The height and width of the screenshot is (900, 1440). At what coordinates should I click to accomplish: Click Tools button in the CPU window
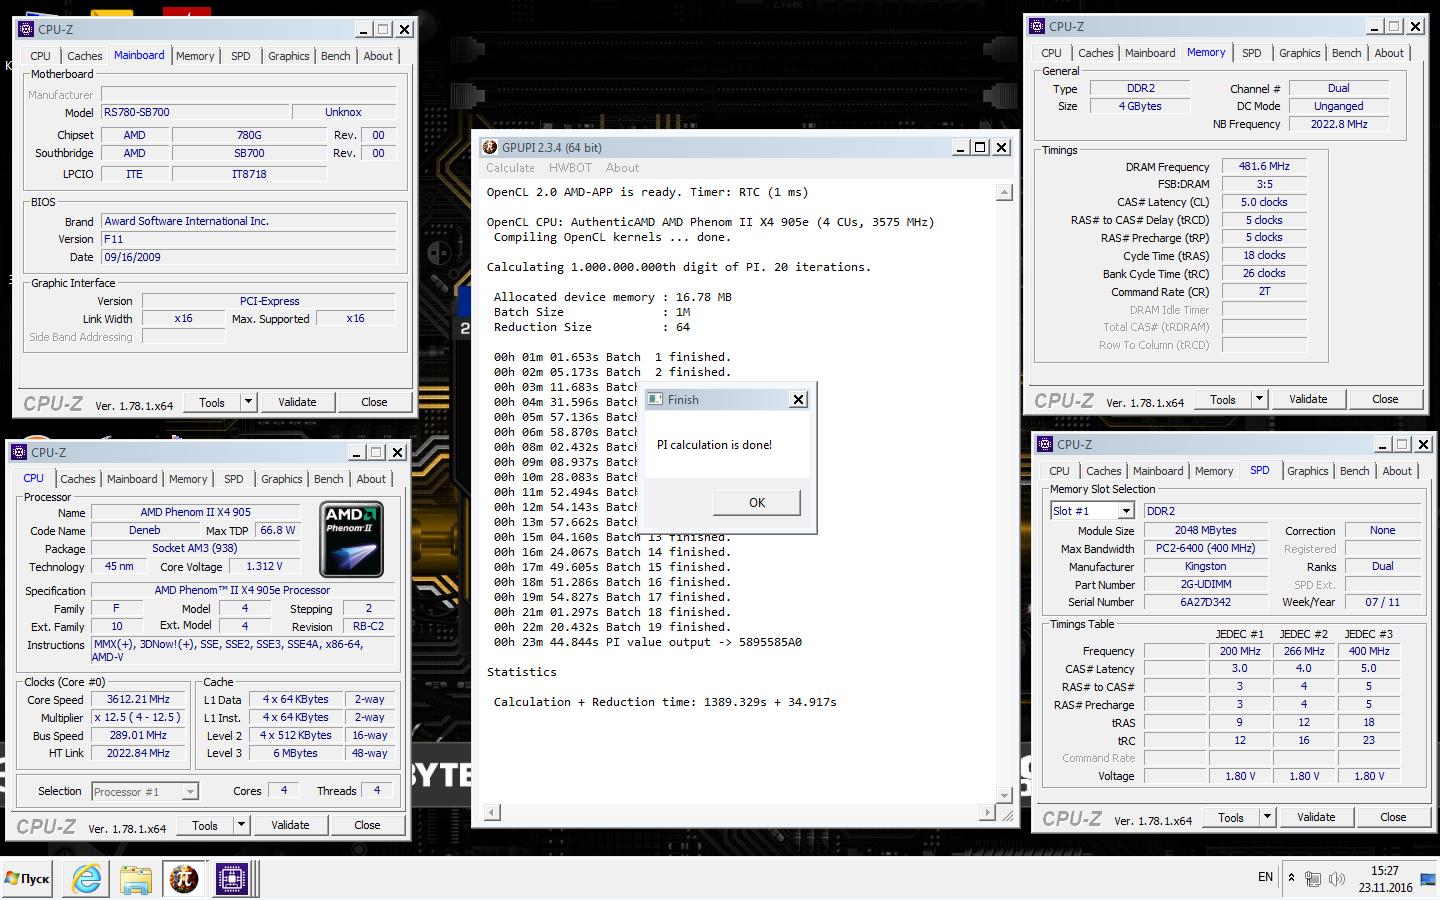[x=205, y=825]
